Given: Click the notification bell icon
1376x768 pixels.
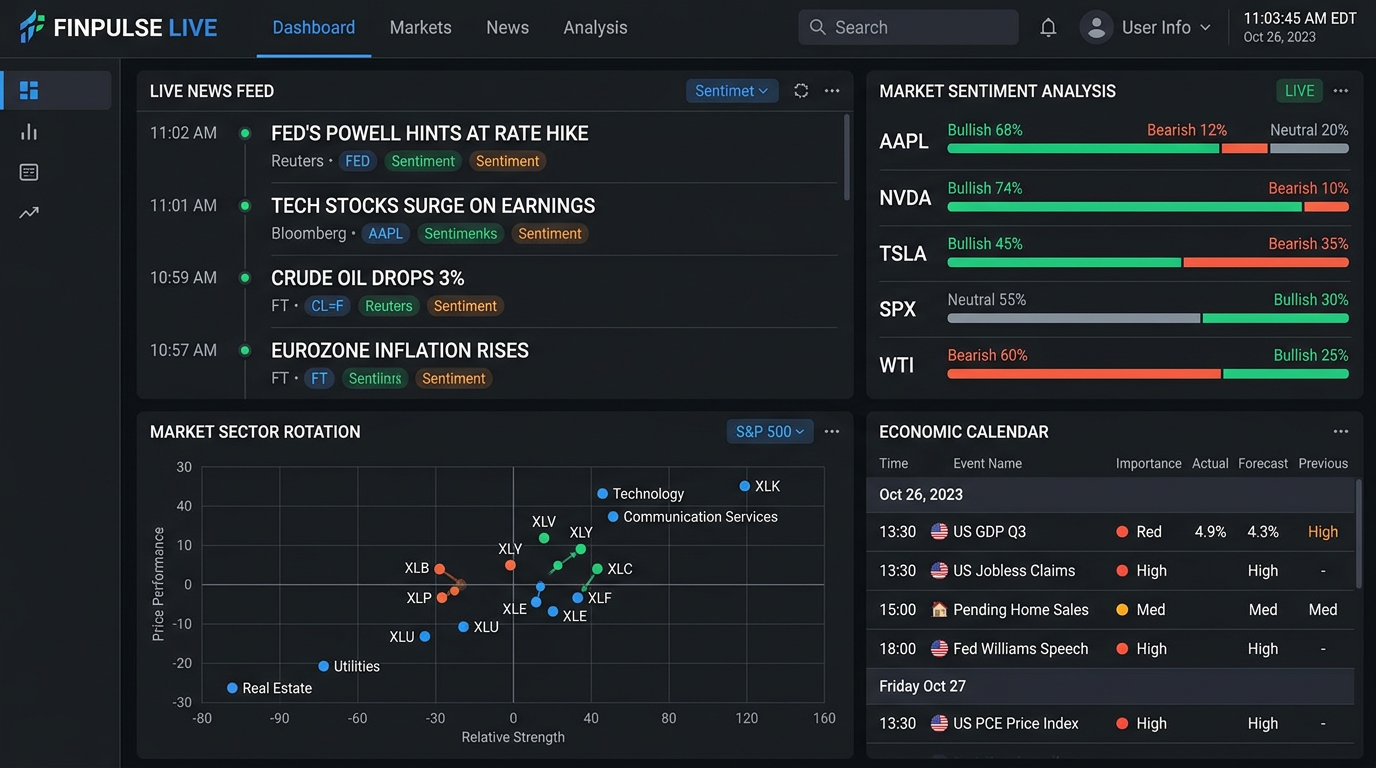Looking at the screenshot, I should tap(1048, 28).
